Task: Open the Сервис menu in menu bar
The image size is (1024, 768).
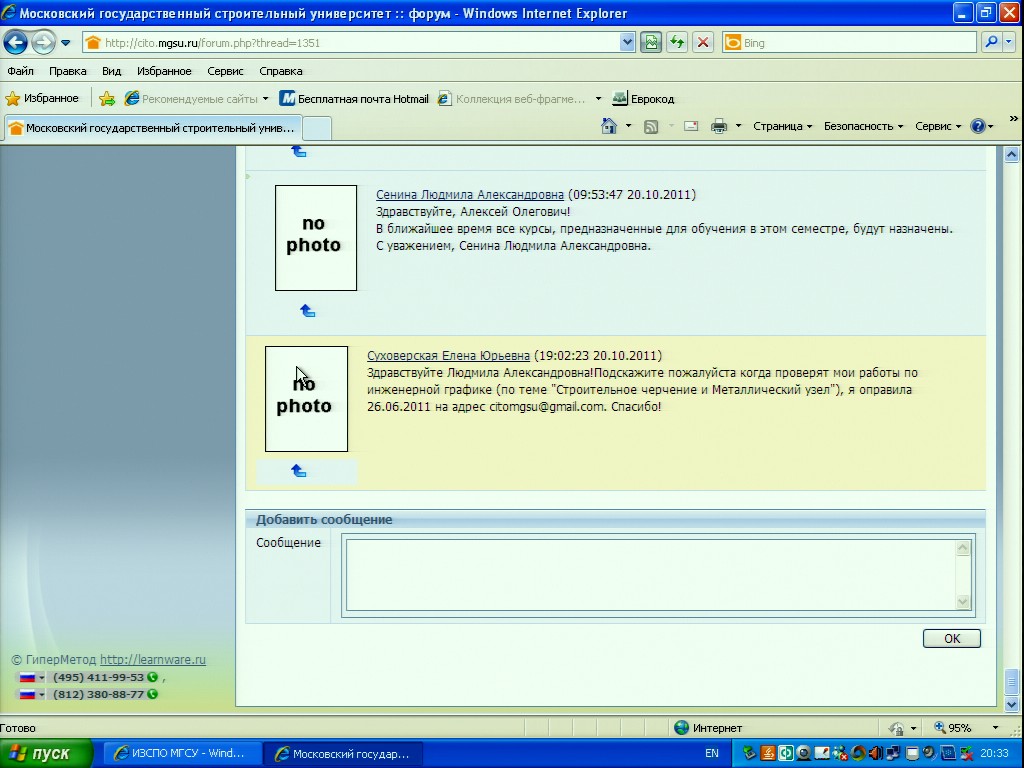Action: [225, 71]
